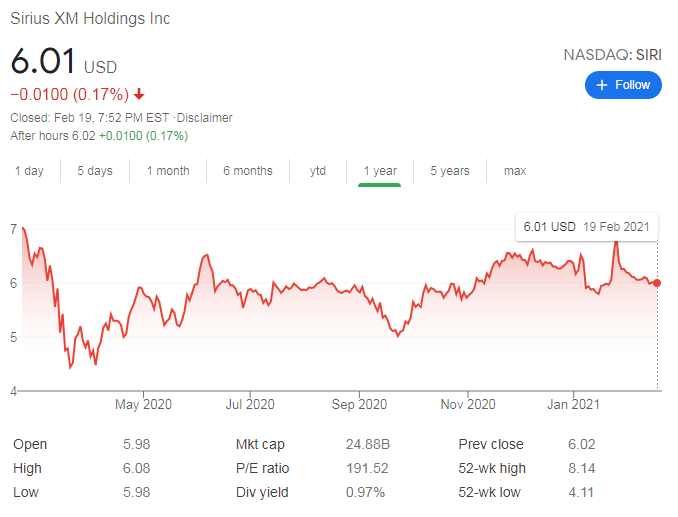Click the Prev close value 6.02

coord(582,444)
